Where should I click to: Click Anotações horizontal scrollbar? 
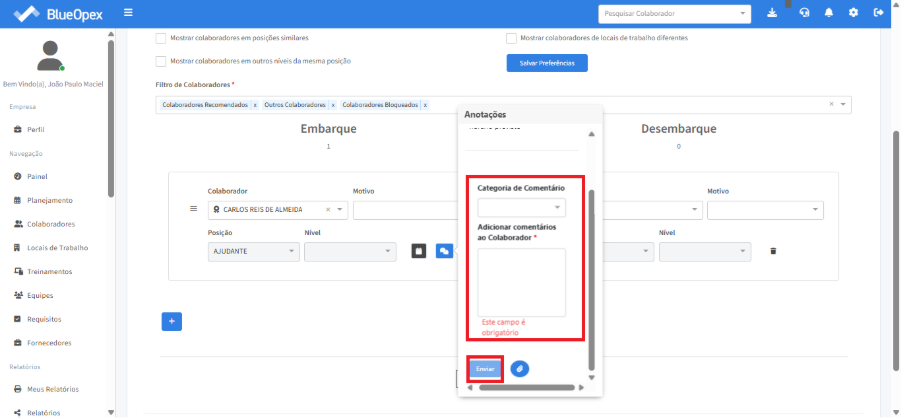click(x=526, y=388)
